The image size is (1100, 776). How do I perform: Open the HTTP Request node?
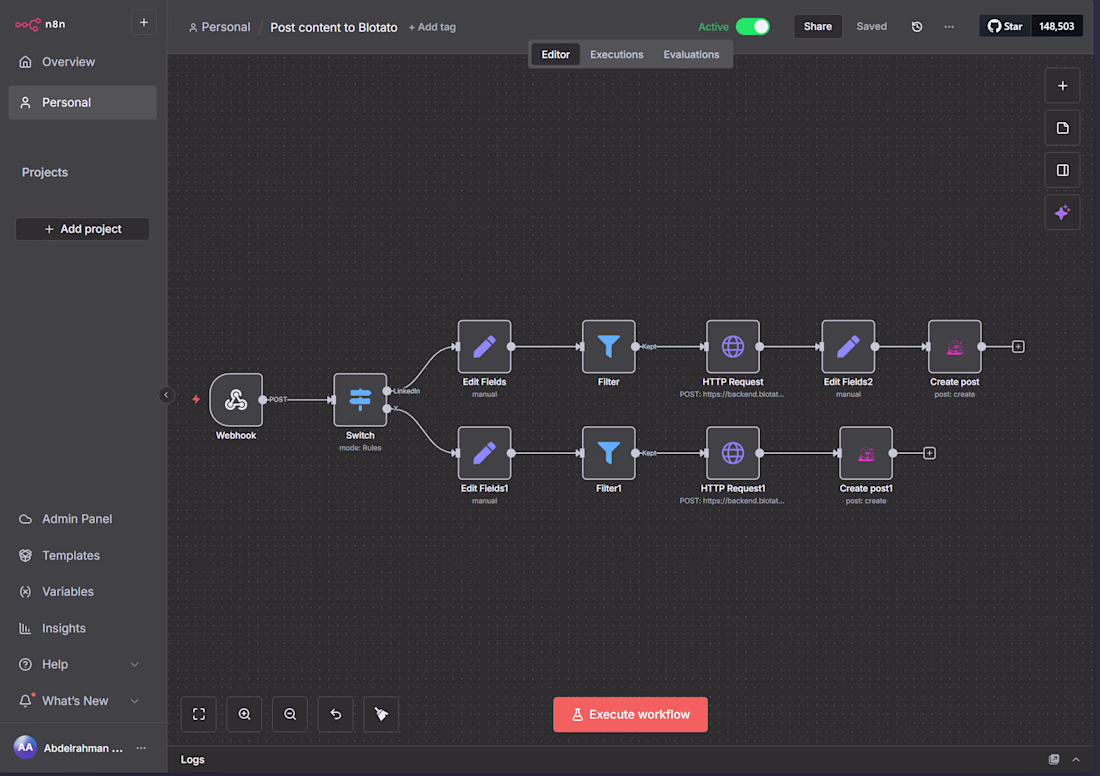[732, 346]
